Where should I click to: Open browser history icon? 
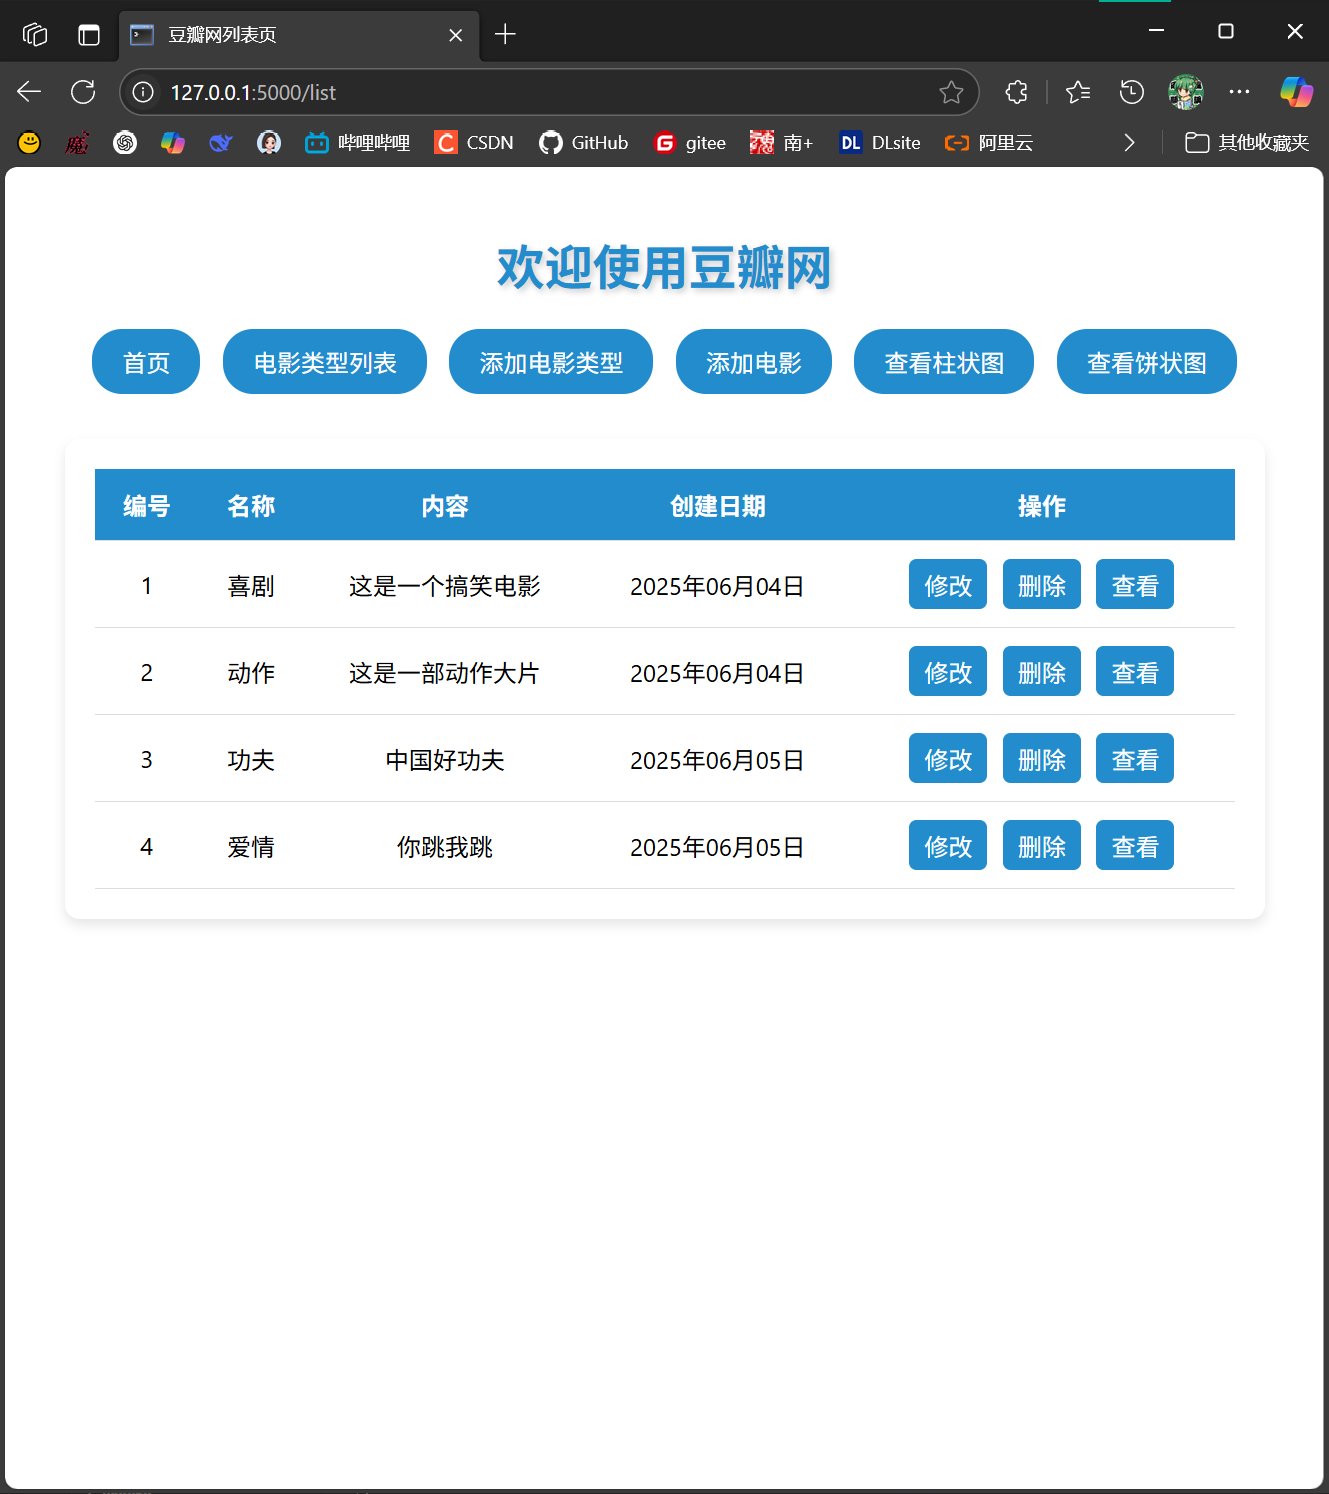point(1131,92)
